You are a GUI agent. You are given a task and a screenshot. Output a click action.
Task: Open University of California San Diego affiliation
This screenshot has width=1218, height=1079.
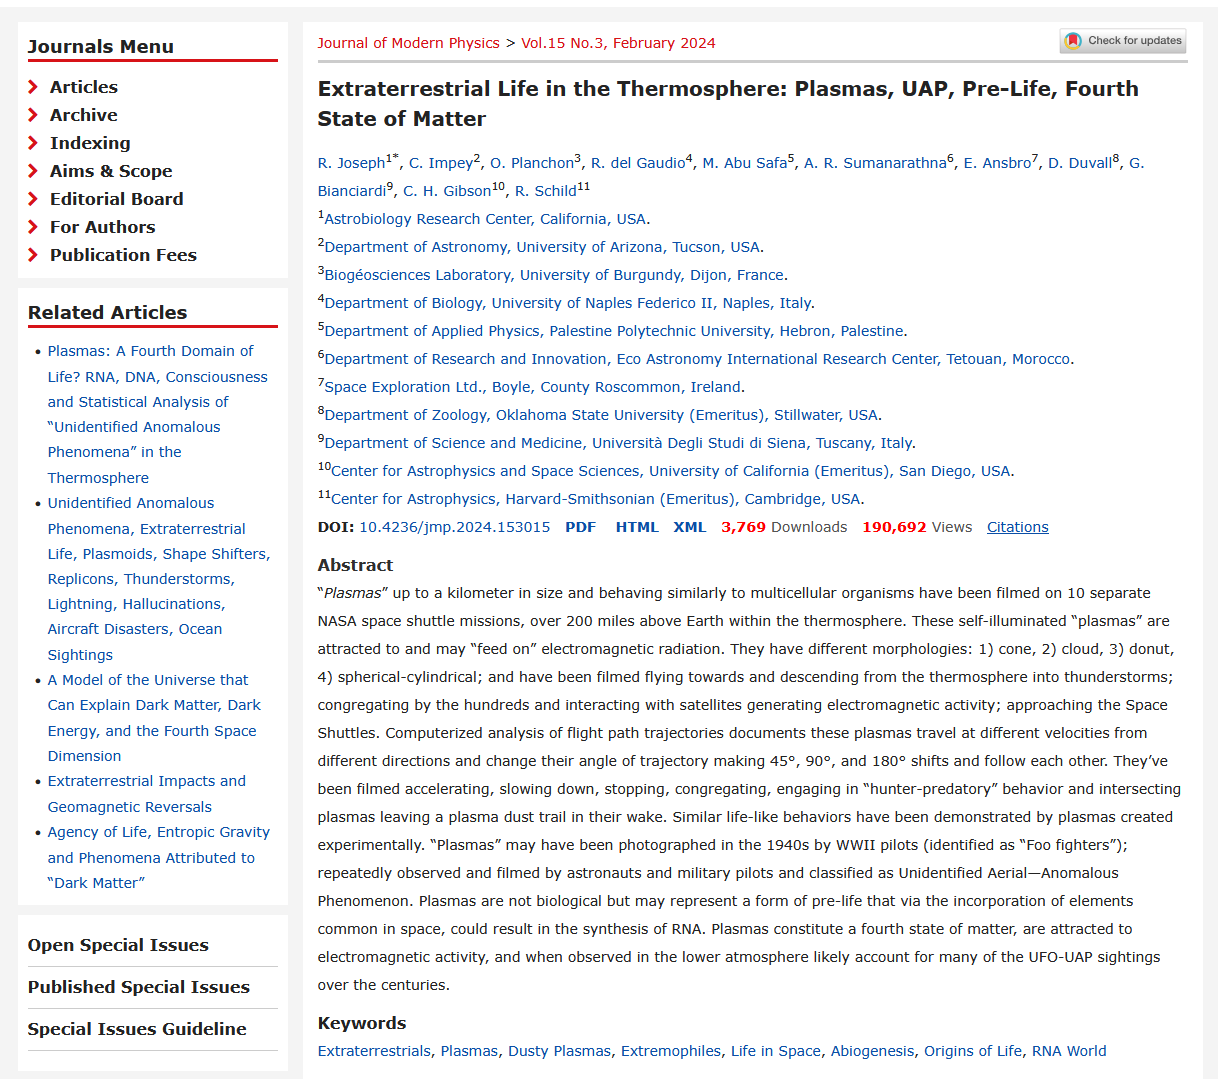[x=670, y=471]
